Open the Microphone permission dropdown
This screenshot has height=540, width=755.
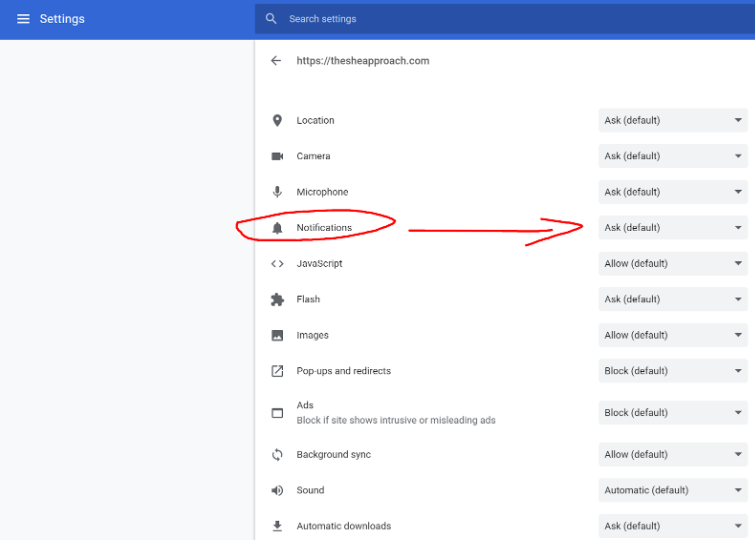[x=673, y=192]
